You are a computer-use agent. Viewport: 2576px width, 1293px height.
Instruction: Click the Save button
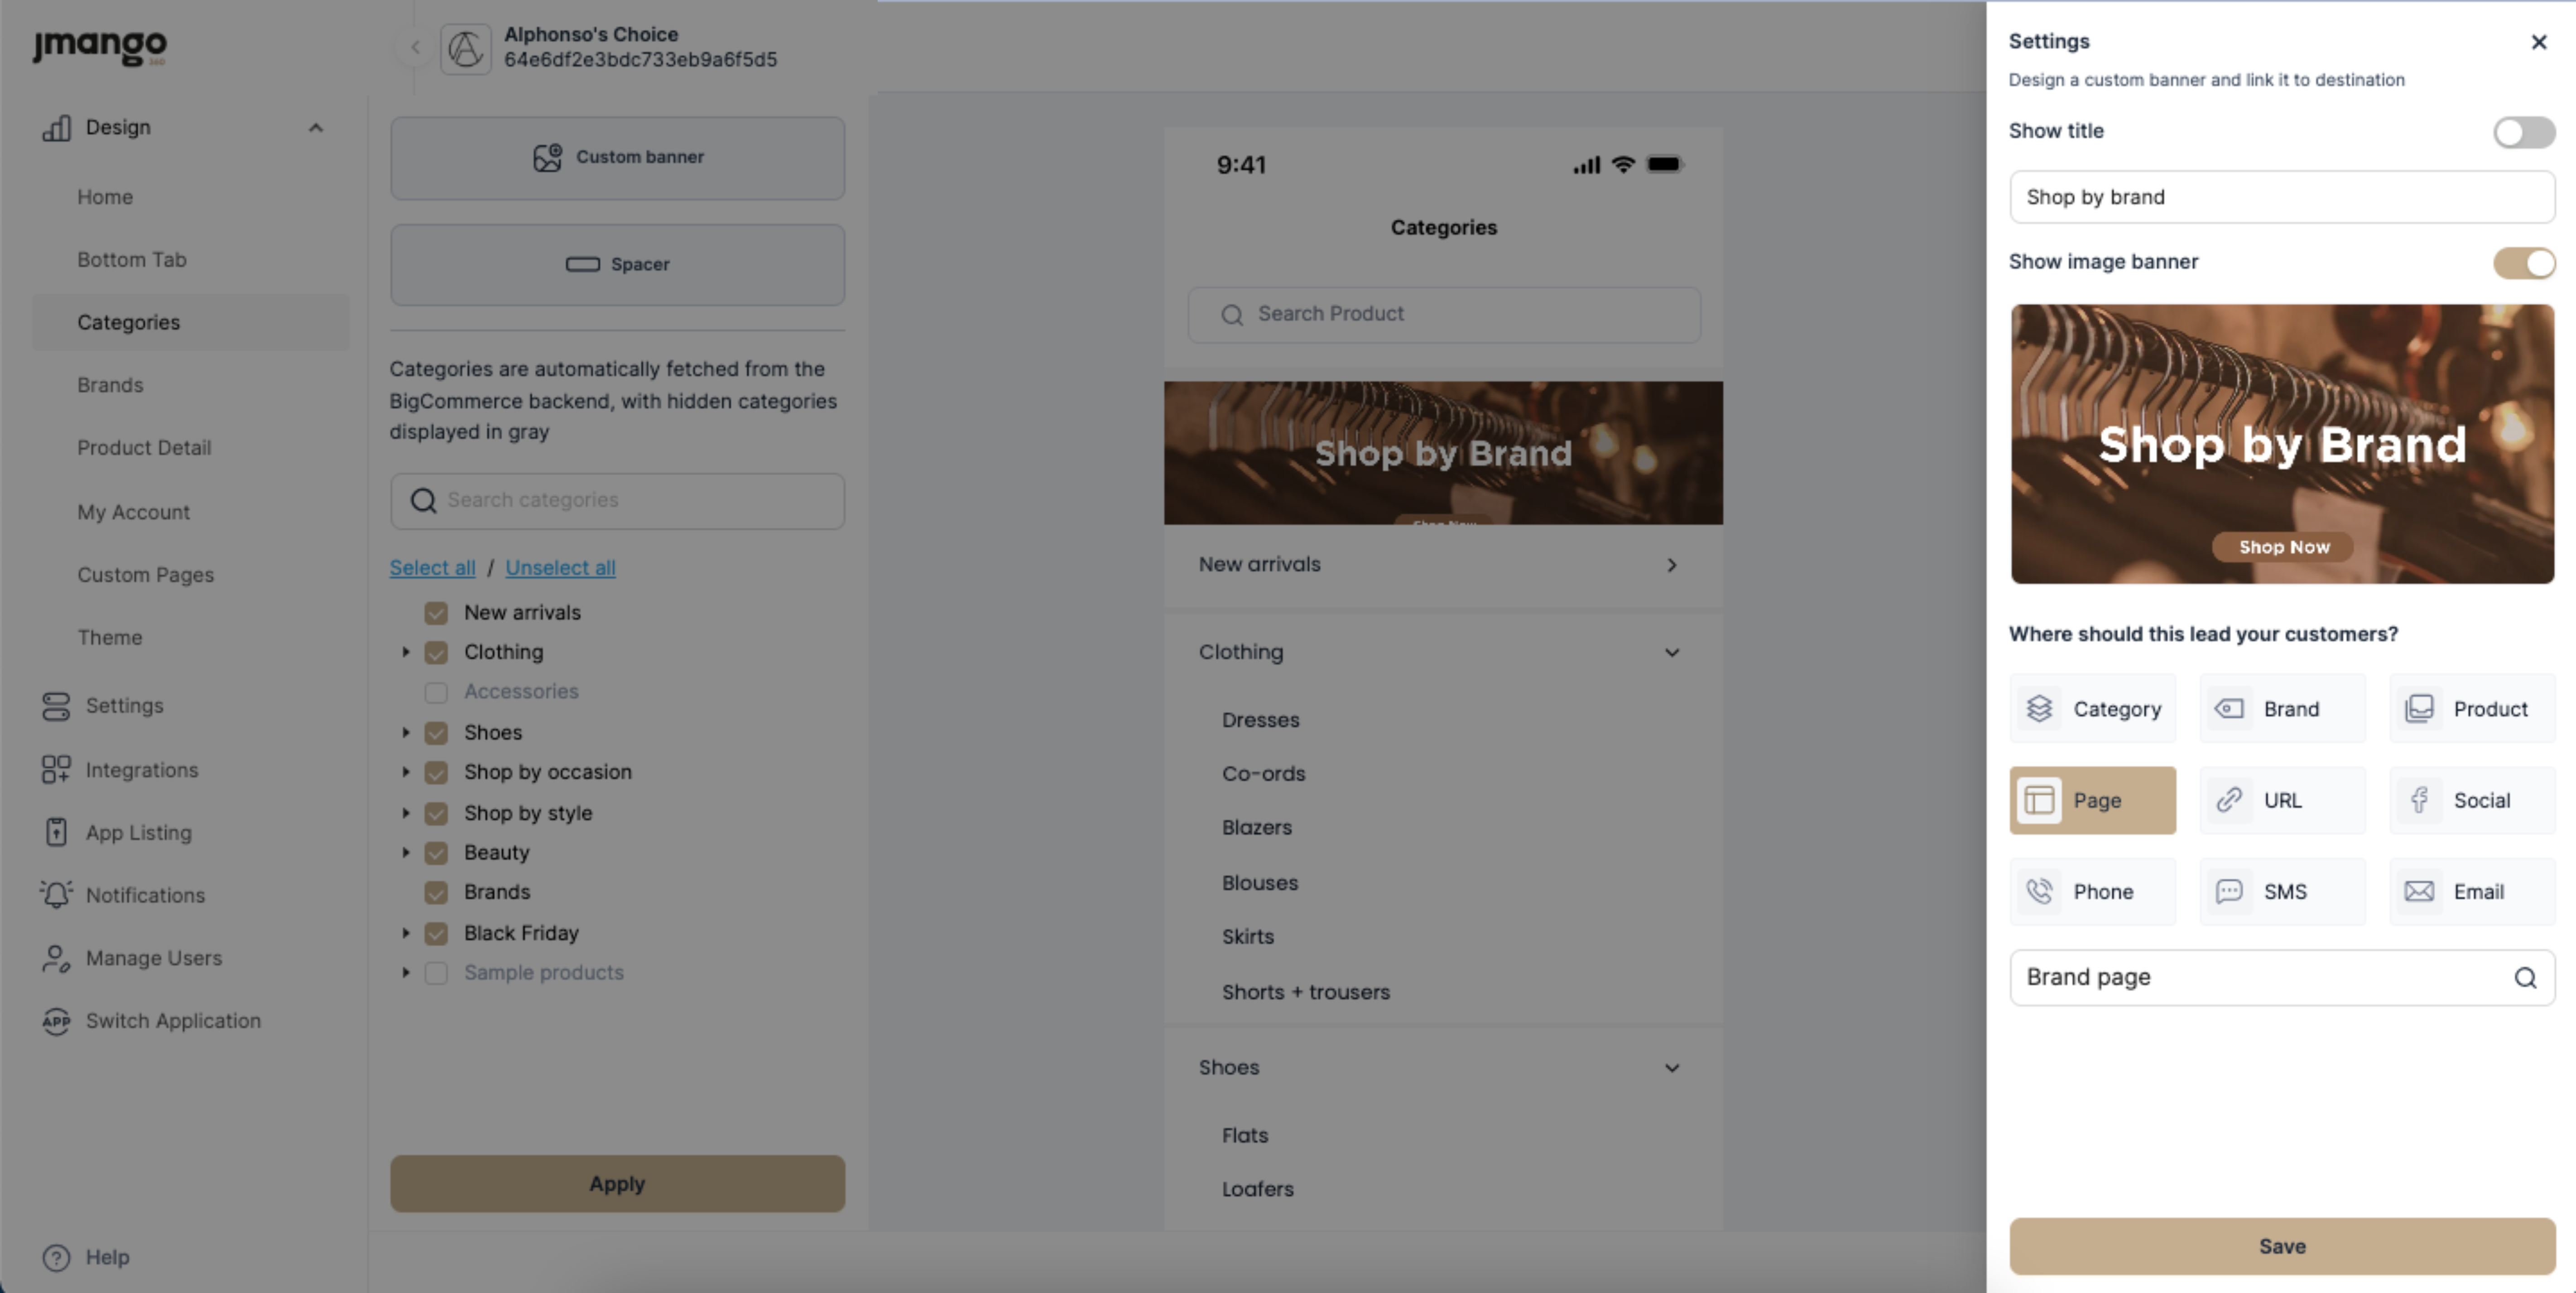2281,1246
